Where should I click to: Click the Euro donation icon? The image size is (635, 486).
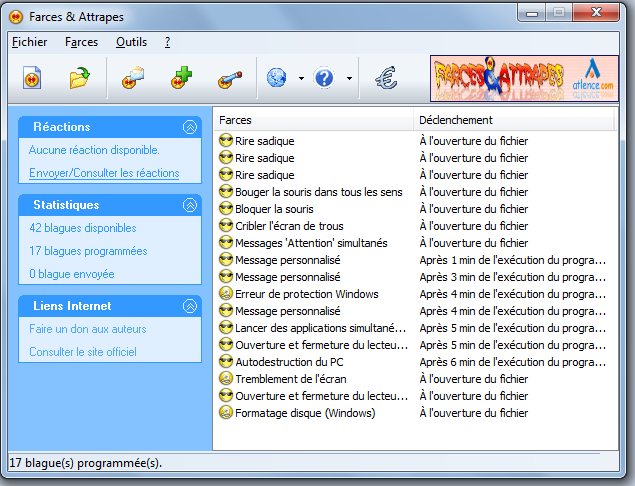[386, 78]
